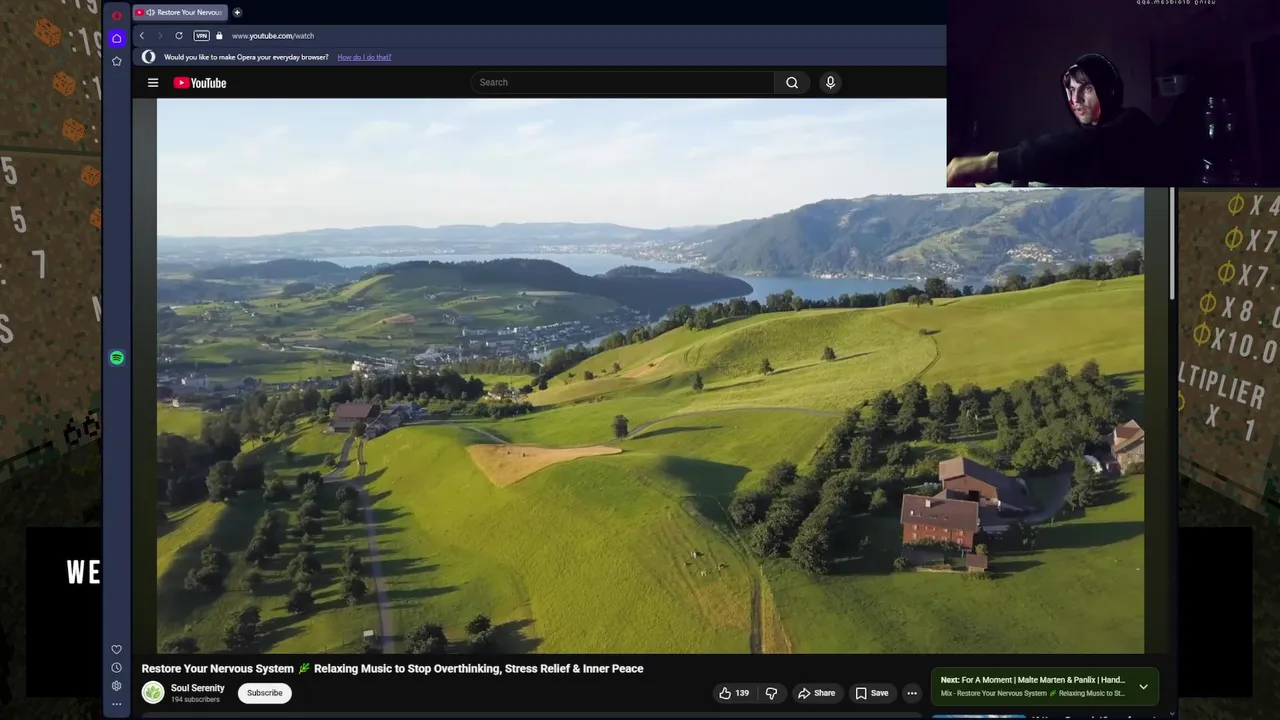Go to YouTube home via logo
1280x720 pixels.
point(200,83)
